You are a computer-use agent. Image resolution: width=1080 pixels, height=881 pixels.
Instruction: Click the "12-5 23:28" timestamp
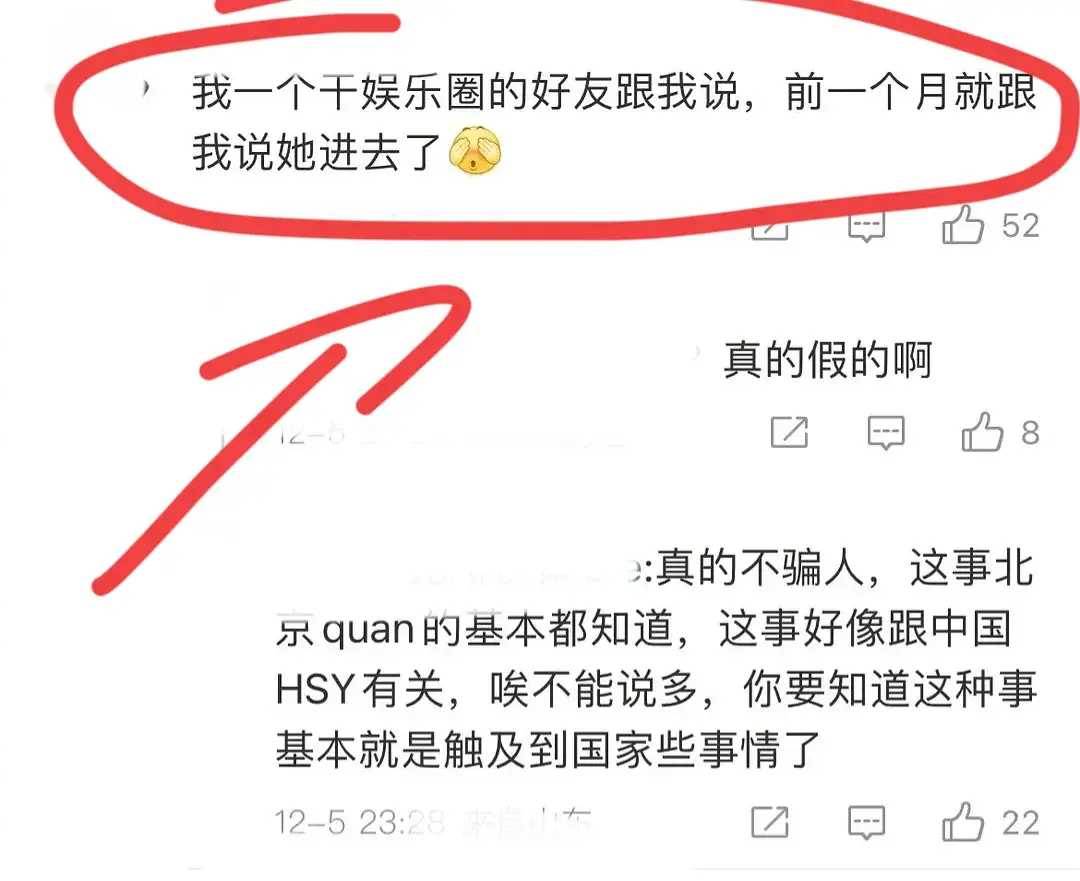(x=360, y=822)
